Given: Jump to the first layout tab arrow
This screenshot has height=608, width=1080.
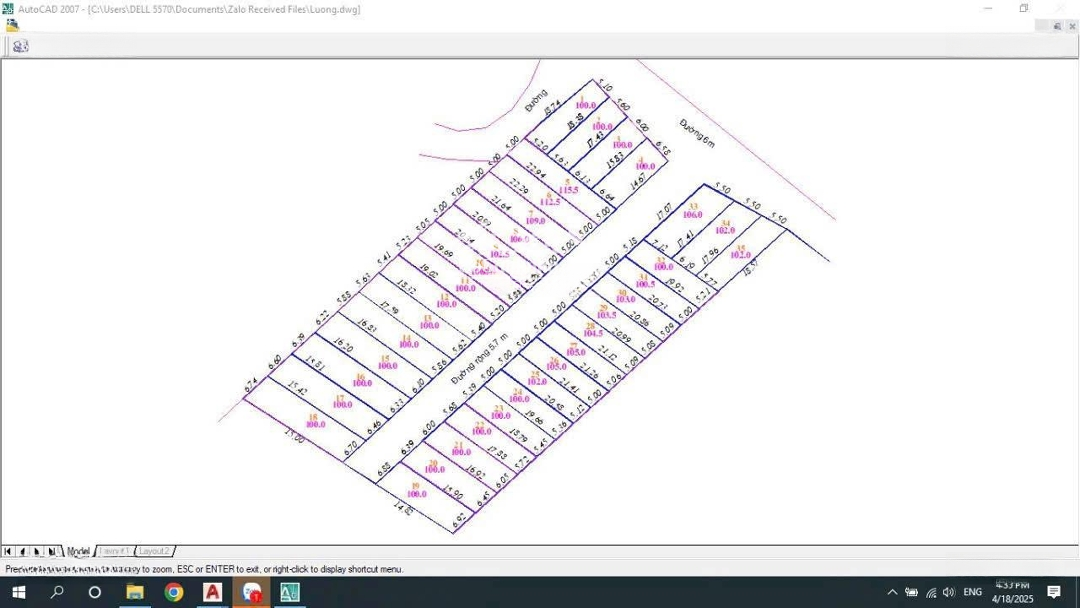Looking at the screenshot, I should (8, 551).
